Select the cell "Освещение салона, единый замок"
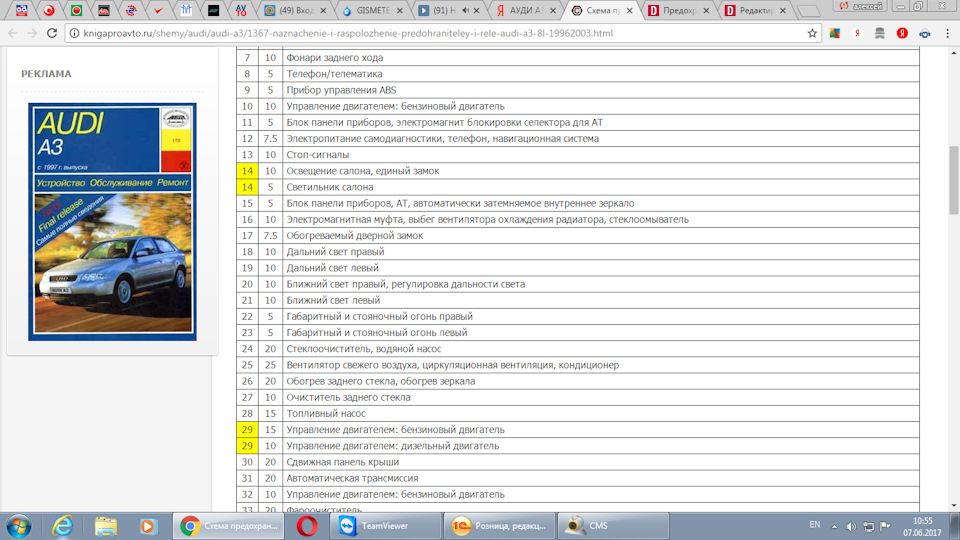This screenshot has height=540, width=960. tap(601, 171)
